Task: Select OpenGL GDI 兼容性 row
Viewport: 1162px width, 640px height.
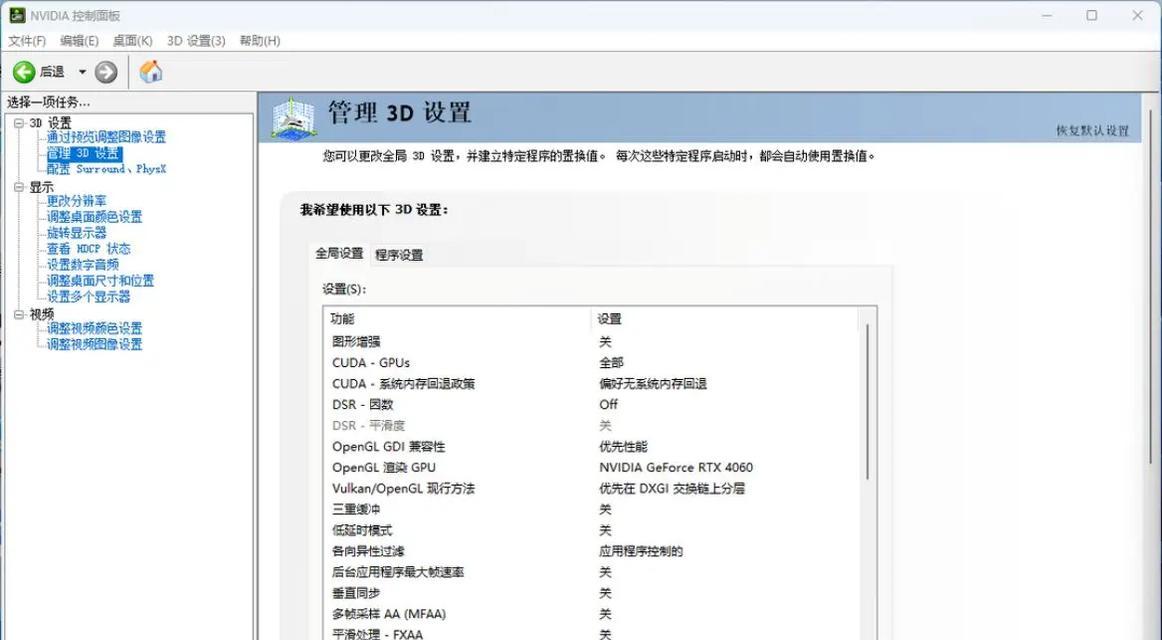Action: pyautogui.click(x=593, y=447)
